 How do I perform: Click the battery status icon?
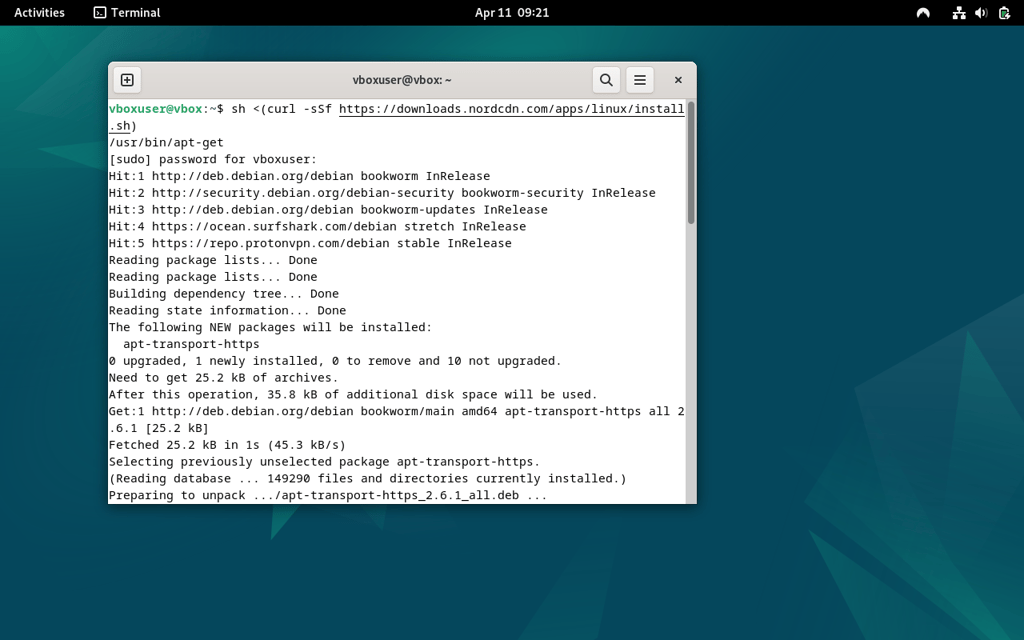(1004, 12)
